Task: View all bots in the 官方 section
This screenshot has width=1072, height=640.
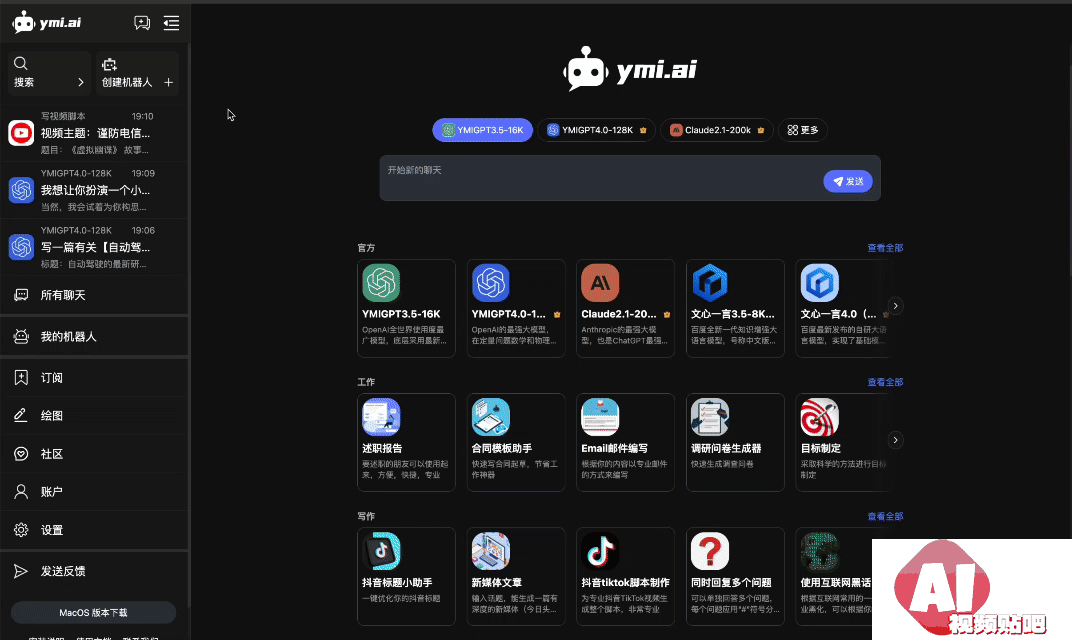Action: [x=885, y=248]
